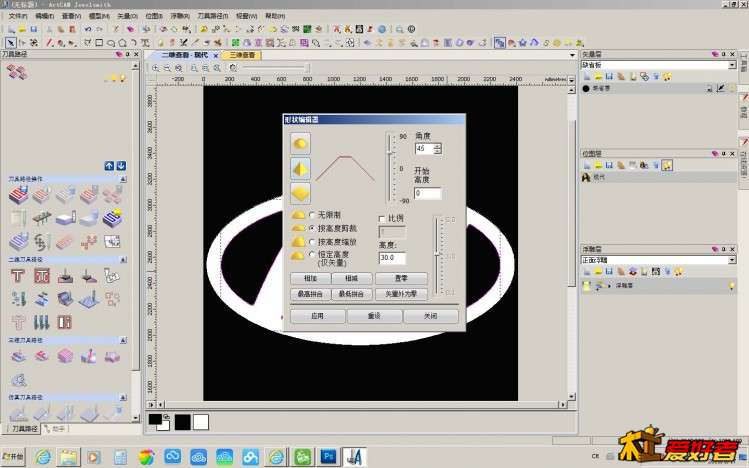Click the 2D engraving text toolpath icon
The width and height of the screenshot is (749, 468).
(x=18, y=276)
